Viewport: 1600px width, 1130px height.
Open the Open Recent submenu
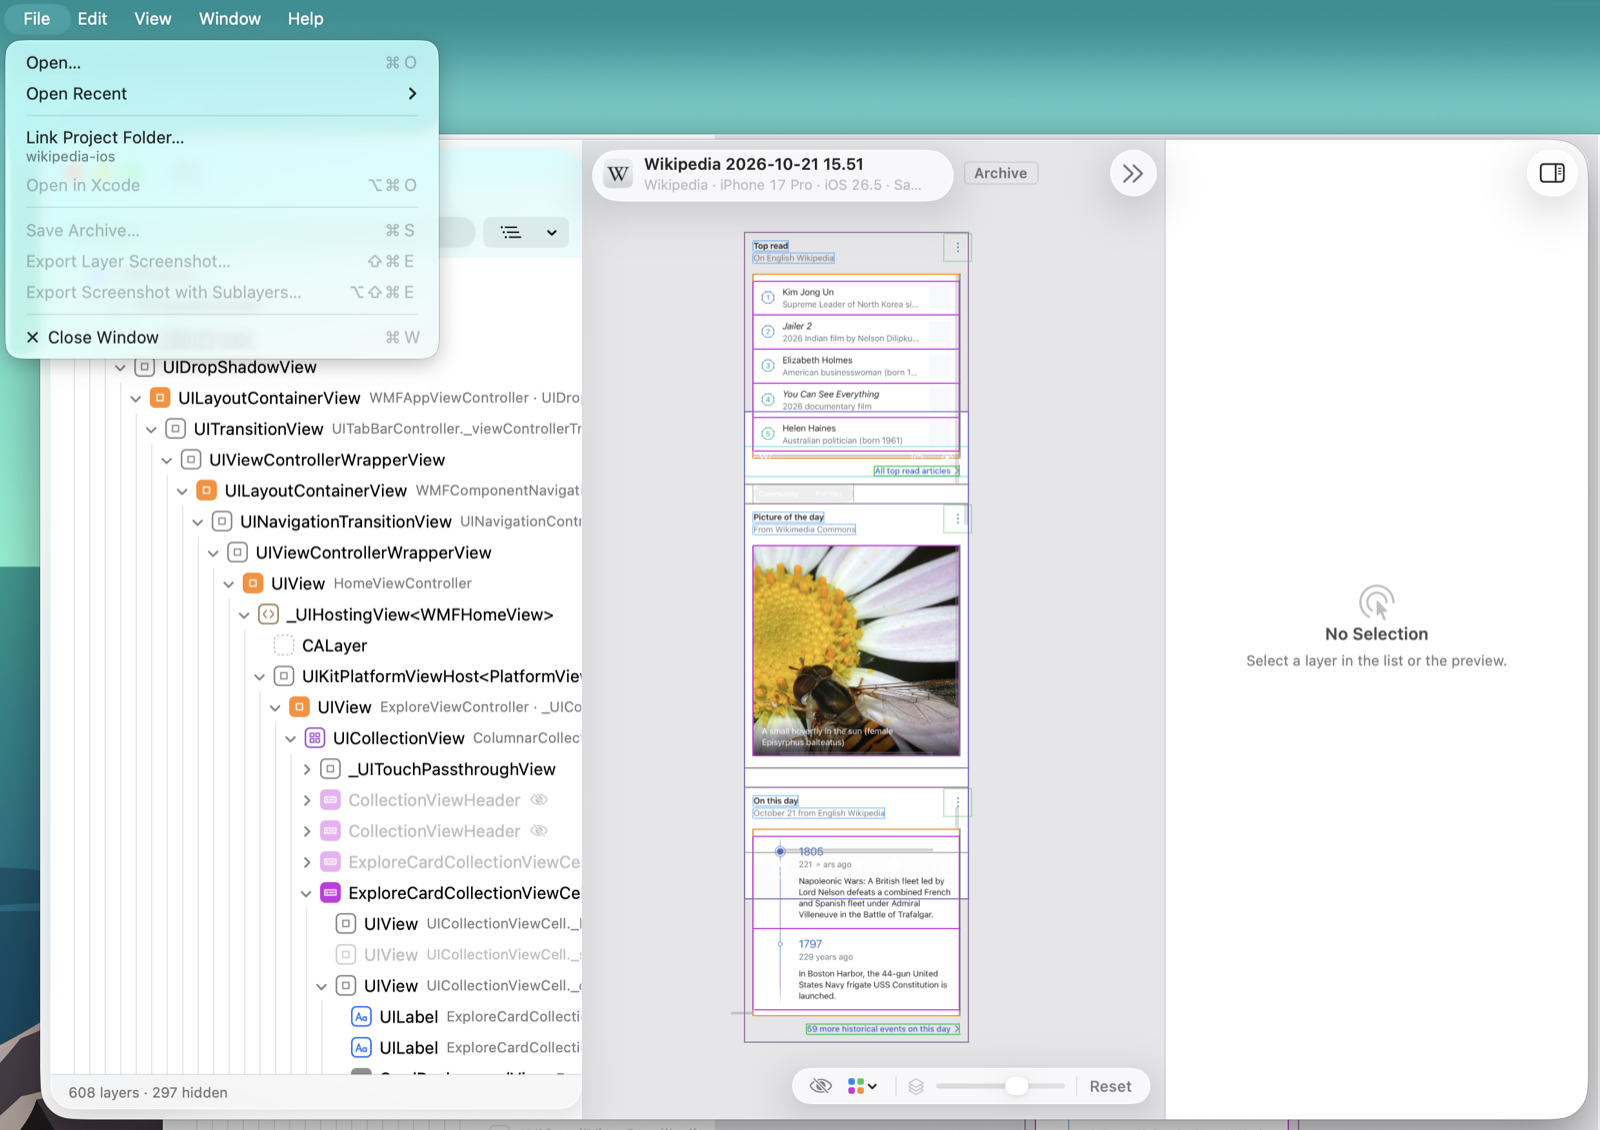point(222,93)
